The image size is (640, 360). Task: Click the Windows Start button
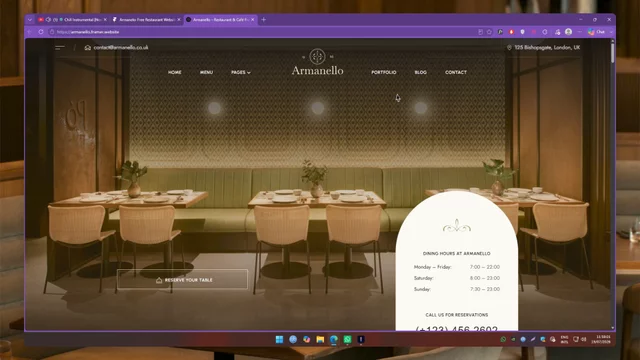pos(279,339)
